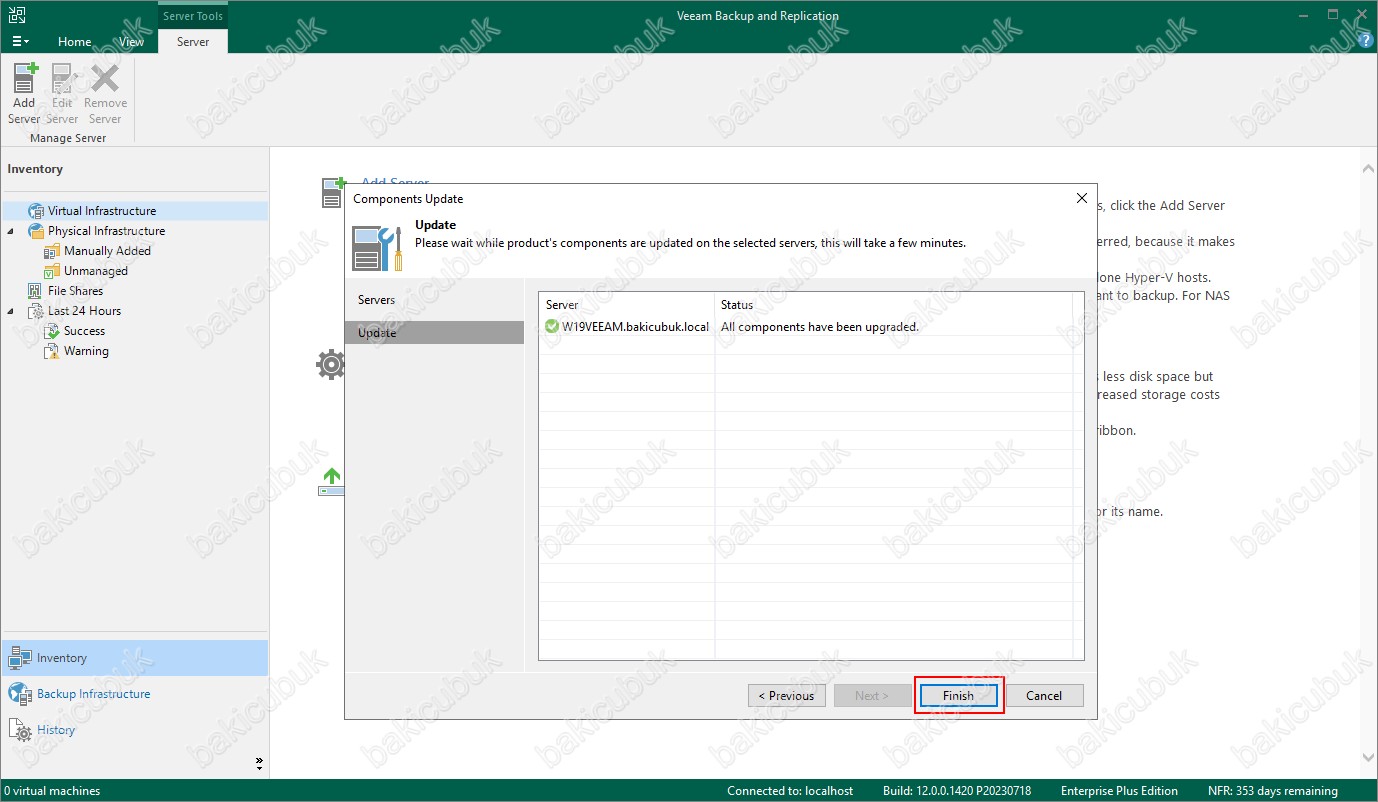Switch to the Home ribbon tab

pyautogui.click(x=75, y=42)
